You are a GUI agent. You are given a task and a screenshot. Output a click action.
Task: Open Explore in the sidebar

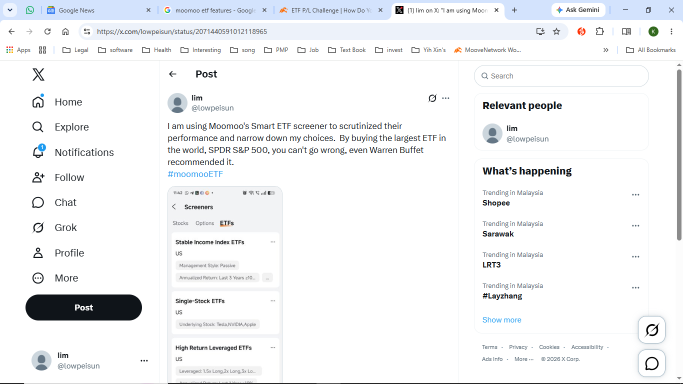pyautogui.click(x=61, y=127)
